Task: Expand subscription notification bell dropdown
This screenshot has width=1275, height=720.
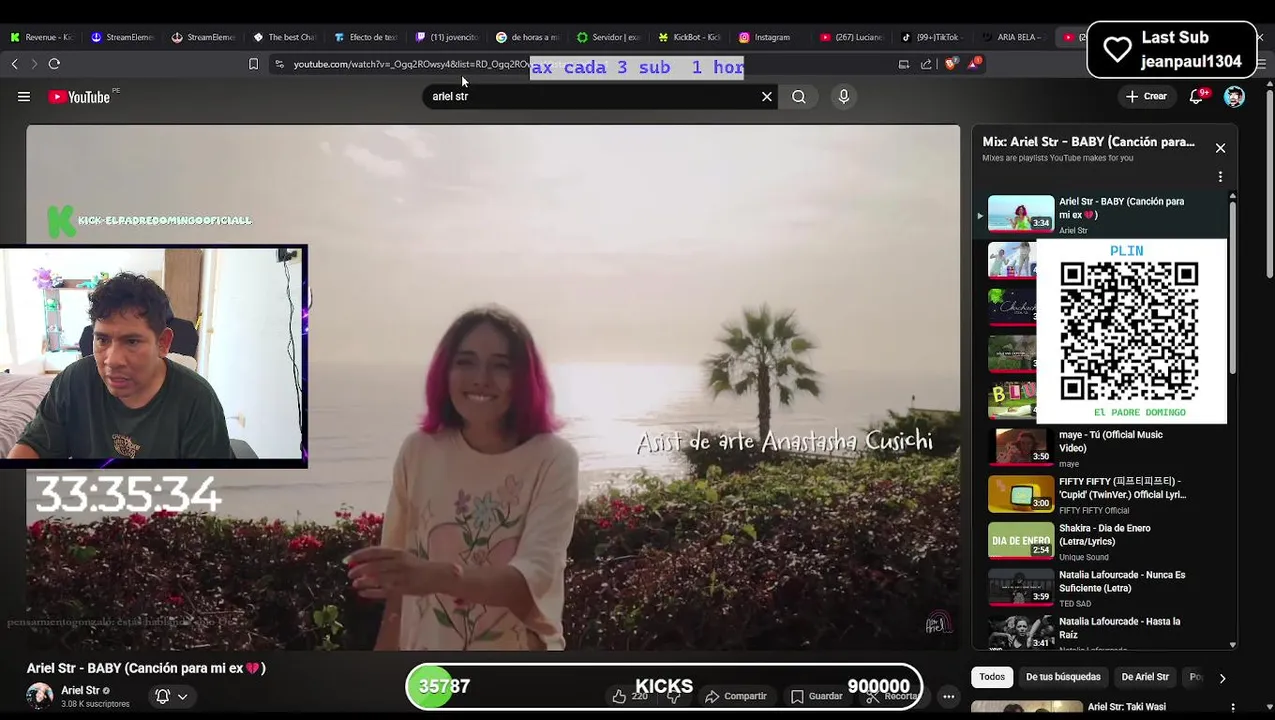Action: coord(171,696)
